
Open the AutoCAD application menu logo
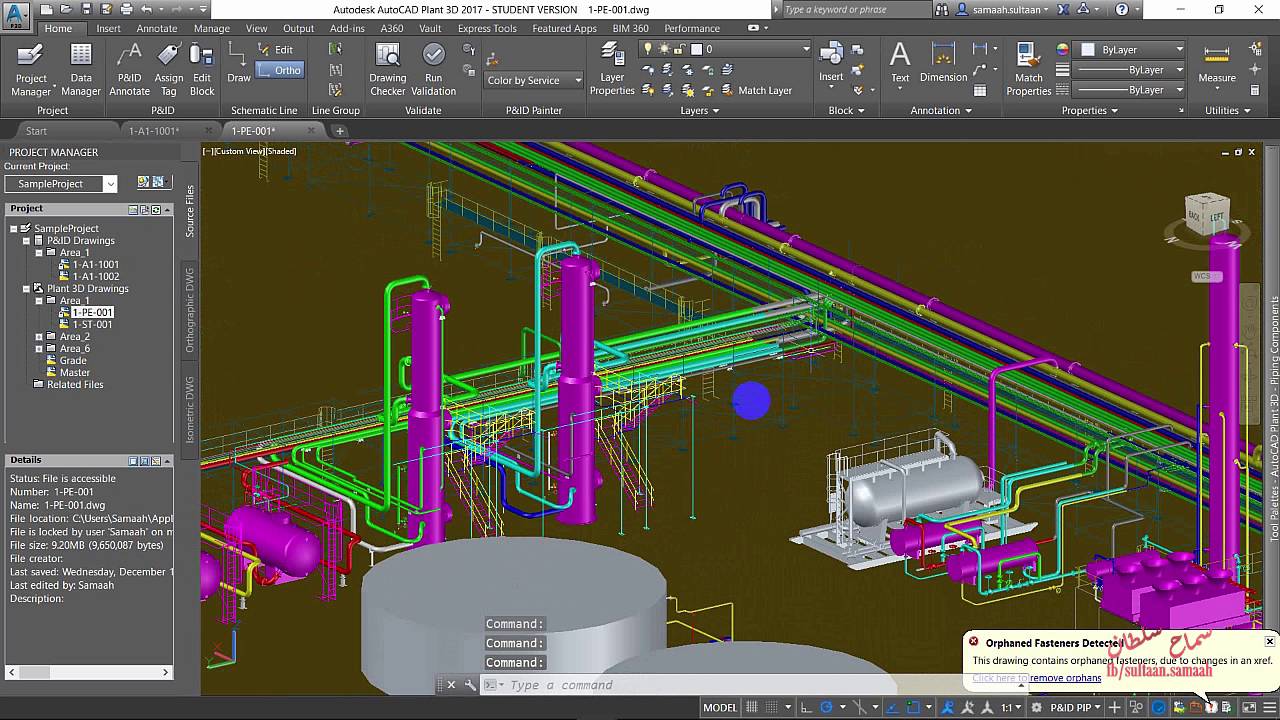pos(16,14)
